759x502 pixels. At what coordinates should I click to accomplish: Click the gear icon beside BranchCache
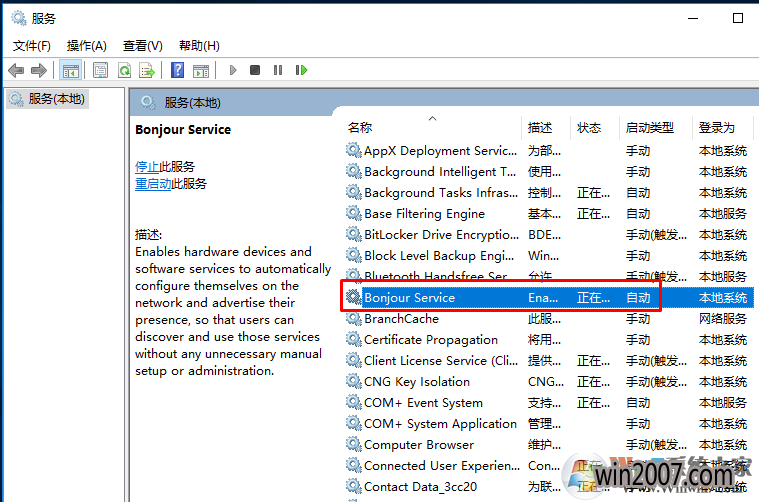pos(354,319)
